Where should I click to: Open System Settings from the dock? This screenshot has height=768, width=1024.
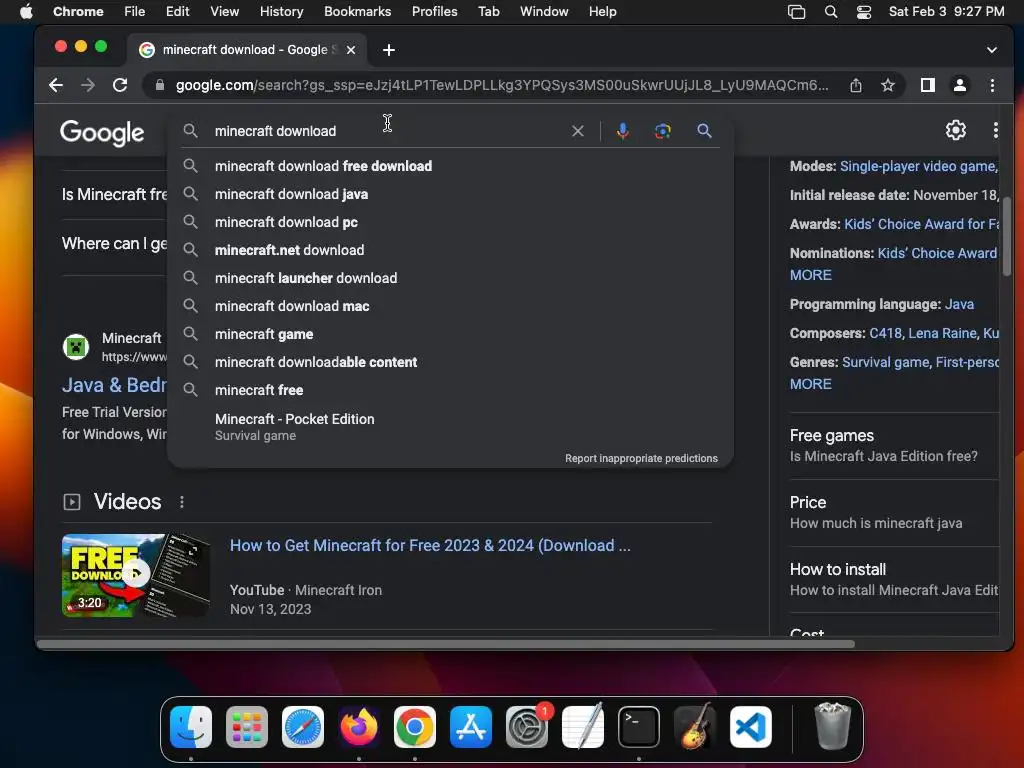527,727
